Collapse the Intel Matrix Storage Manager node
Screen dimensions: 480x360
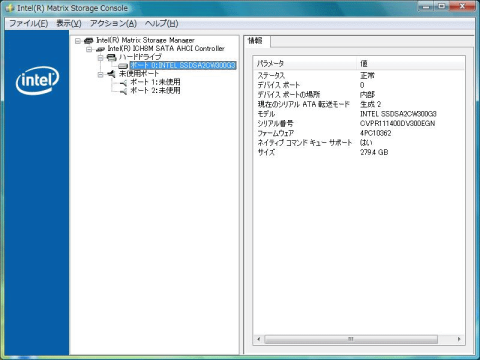tap(78, 41)
